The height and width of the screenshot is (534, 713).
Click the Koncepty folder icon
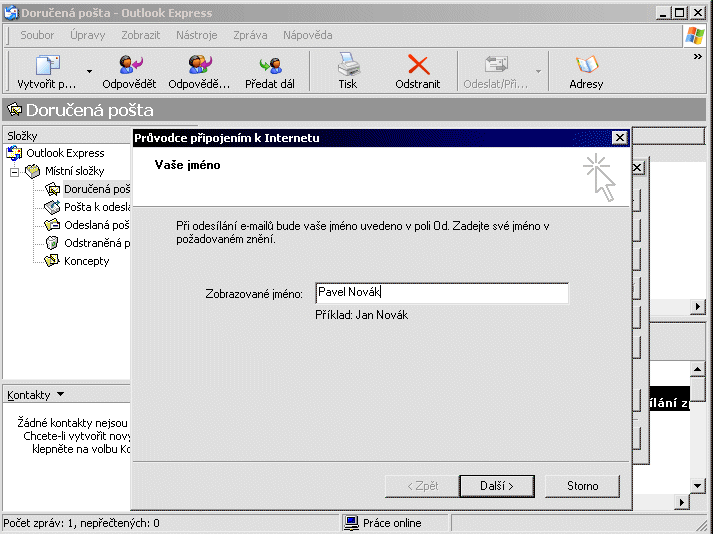click(52, 261)
